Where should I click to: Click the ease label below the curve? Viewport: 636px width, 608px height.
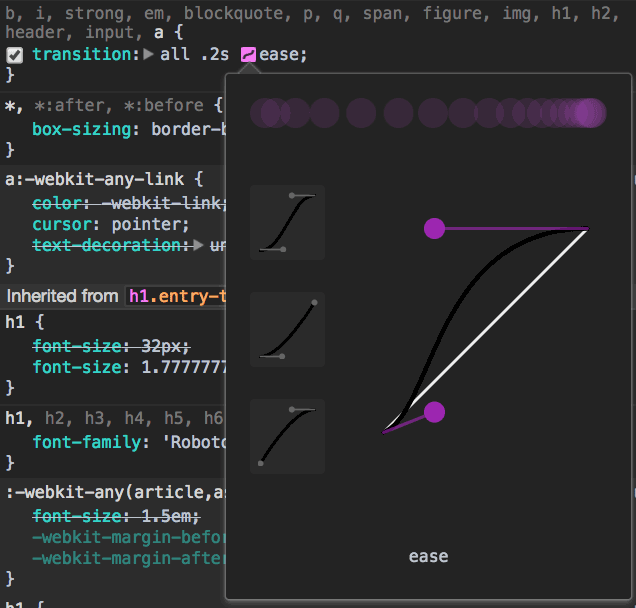click(428, 556)
